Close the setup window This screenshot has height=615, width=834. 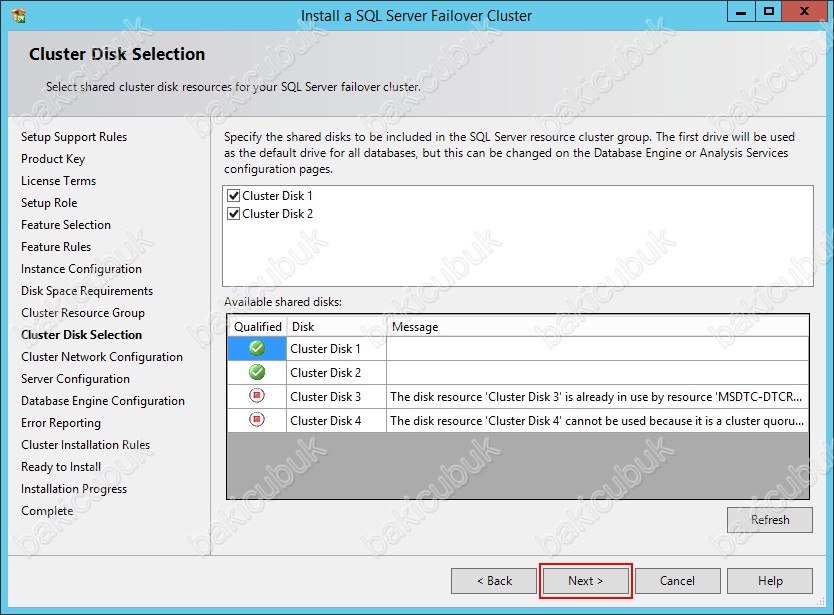(804, 11)
